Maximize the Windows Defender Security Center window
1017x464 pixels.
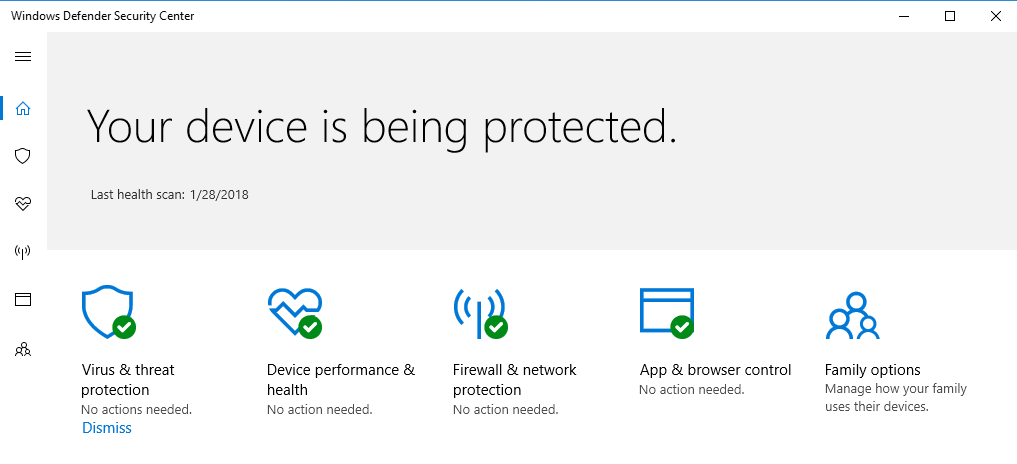click(950, 16)
